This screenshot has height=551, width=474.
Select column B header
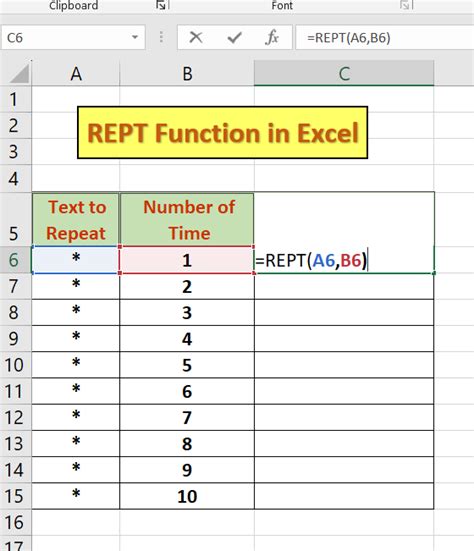187,73
